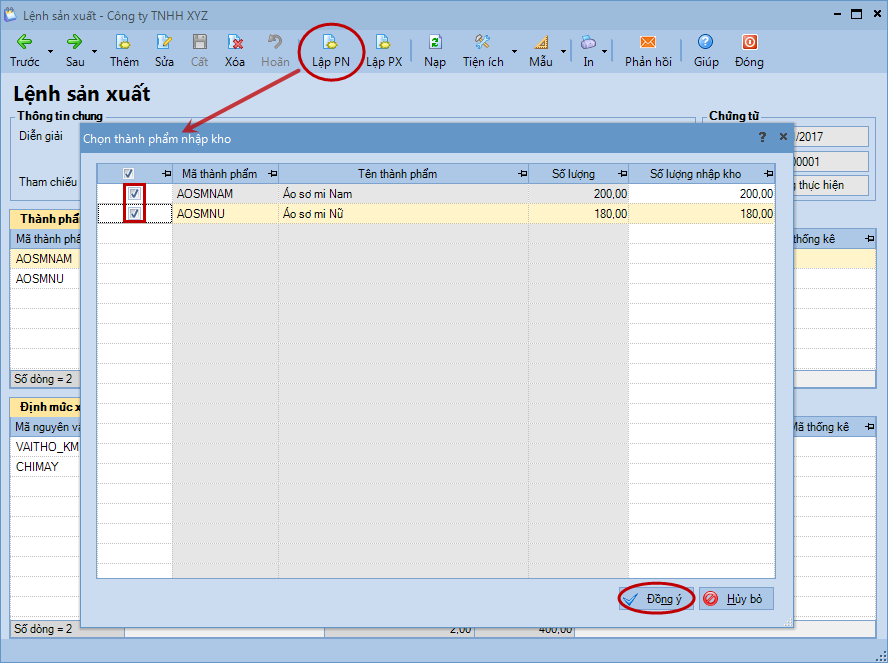The width and height of the screenshot is (888, 663).
Task: Click the Lập PN toolbar icon
Action: click(x=329, y=43)
